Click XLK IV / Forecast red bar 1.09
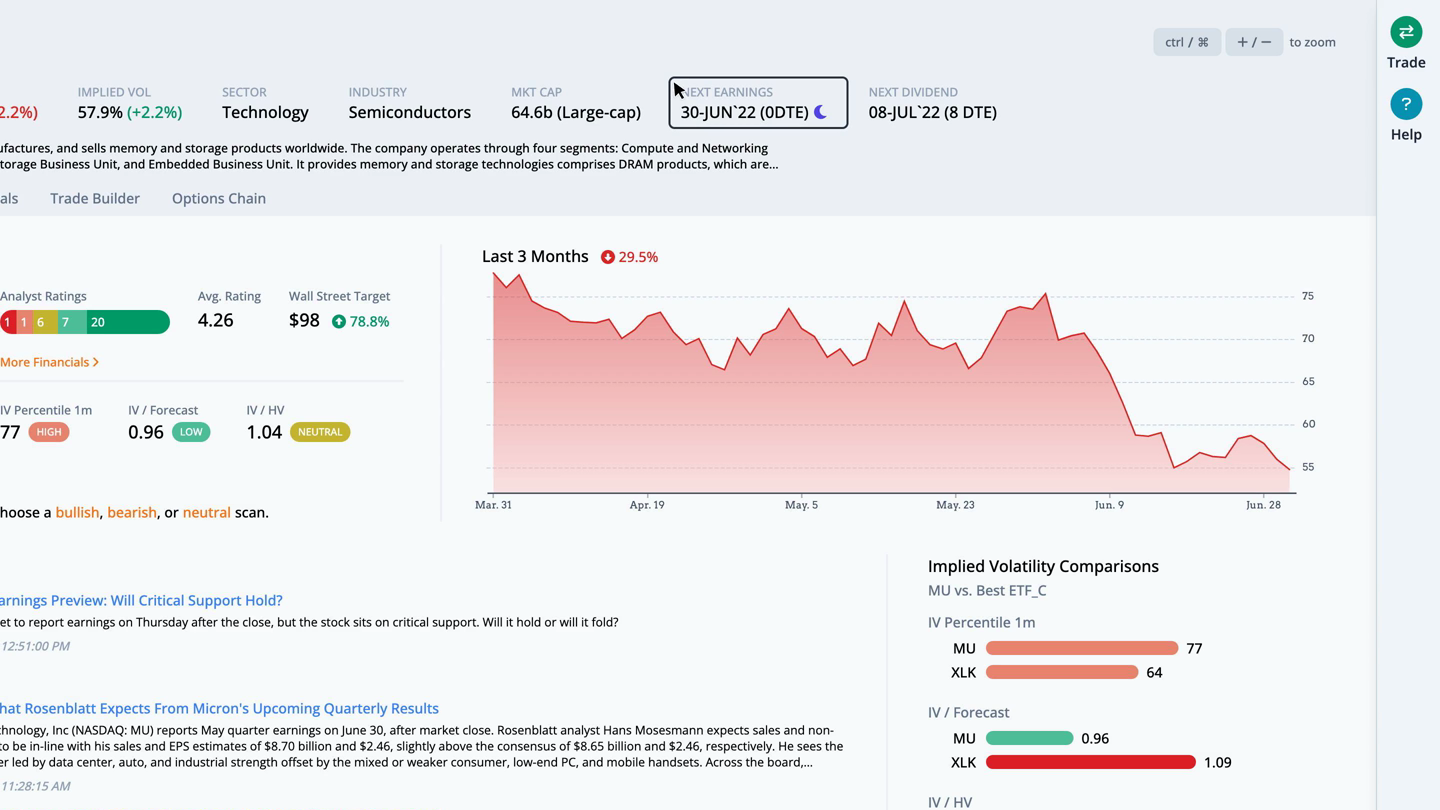 pos(1091,762)
